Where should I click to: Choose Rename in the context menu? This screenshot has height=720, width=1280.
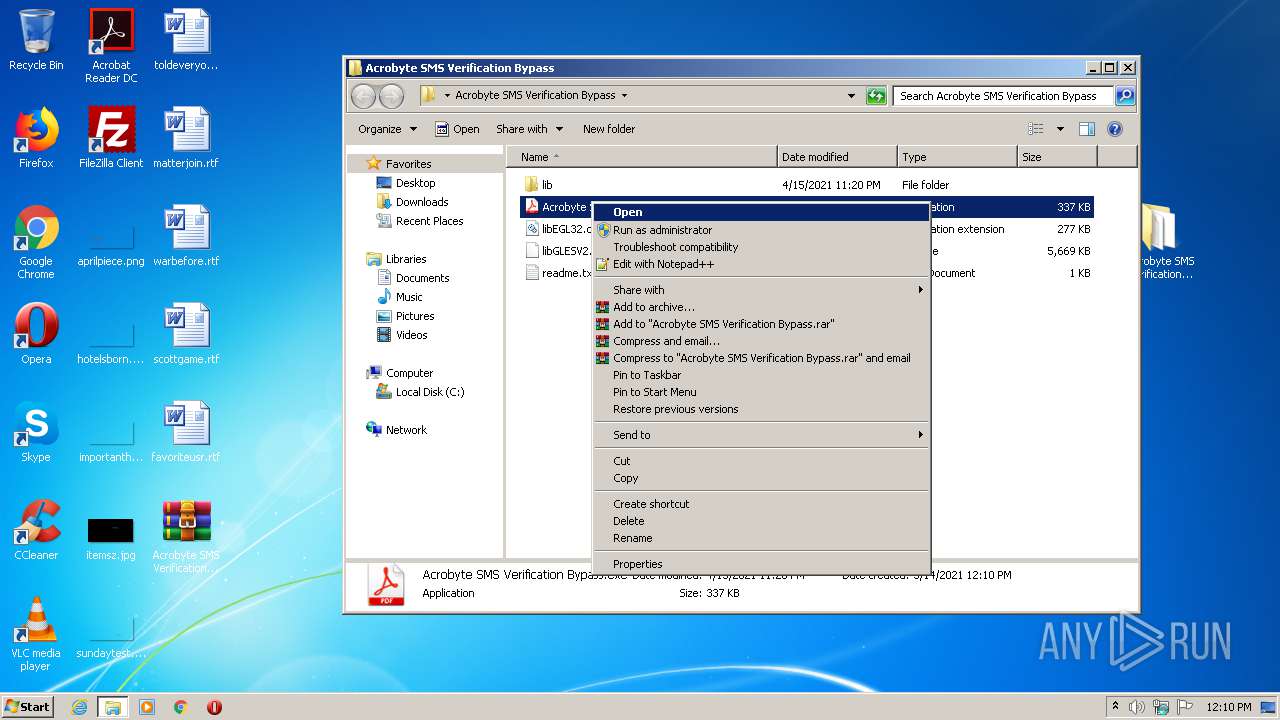pos(761,538)
